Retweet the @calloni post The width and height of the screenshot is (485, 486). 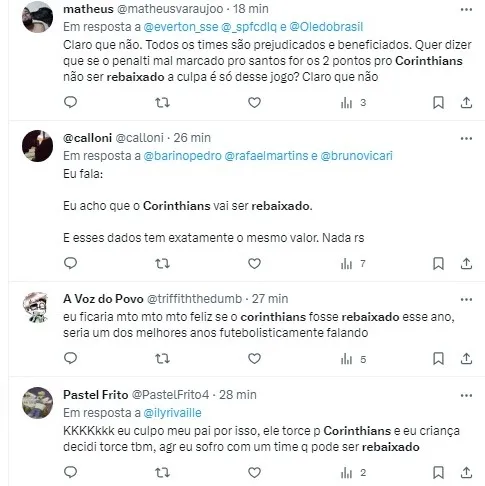pyautogui.click(x=163, y=264)
